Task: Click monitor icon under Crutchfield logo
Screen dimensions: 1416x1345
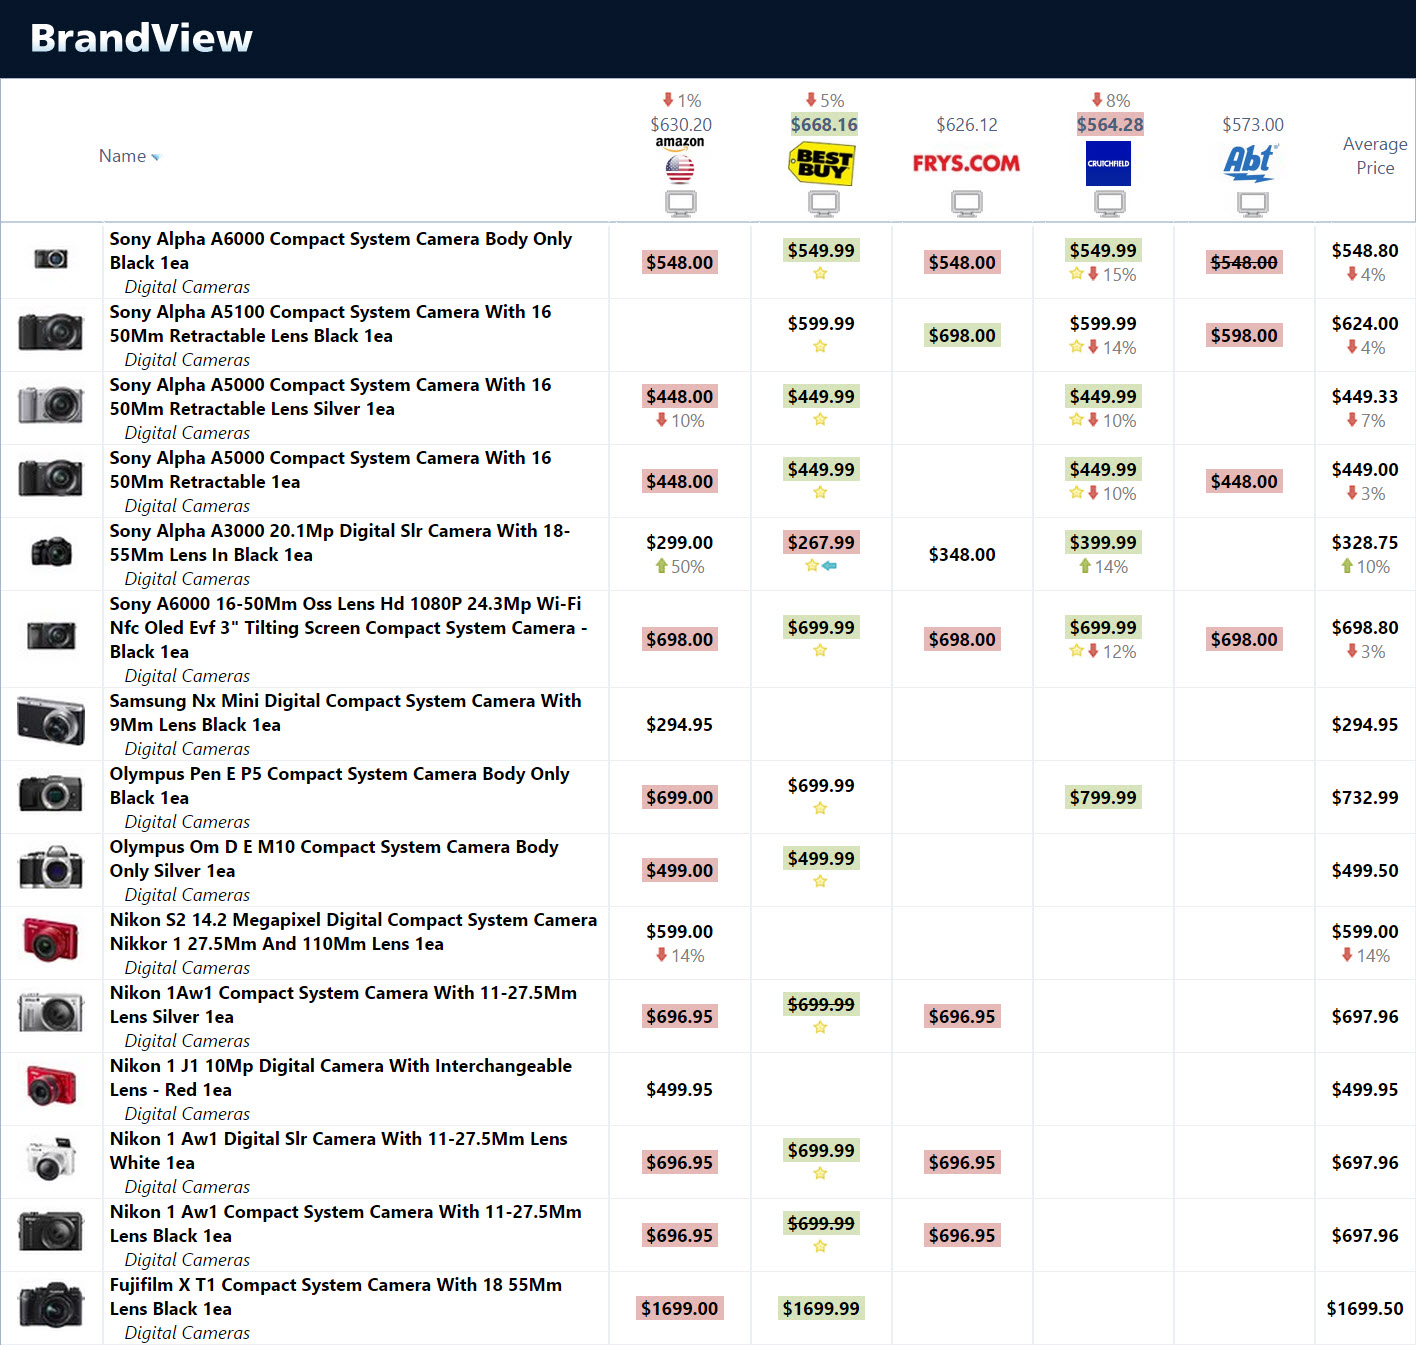Action: point(1110,204)
